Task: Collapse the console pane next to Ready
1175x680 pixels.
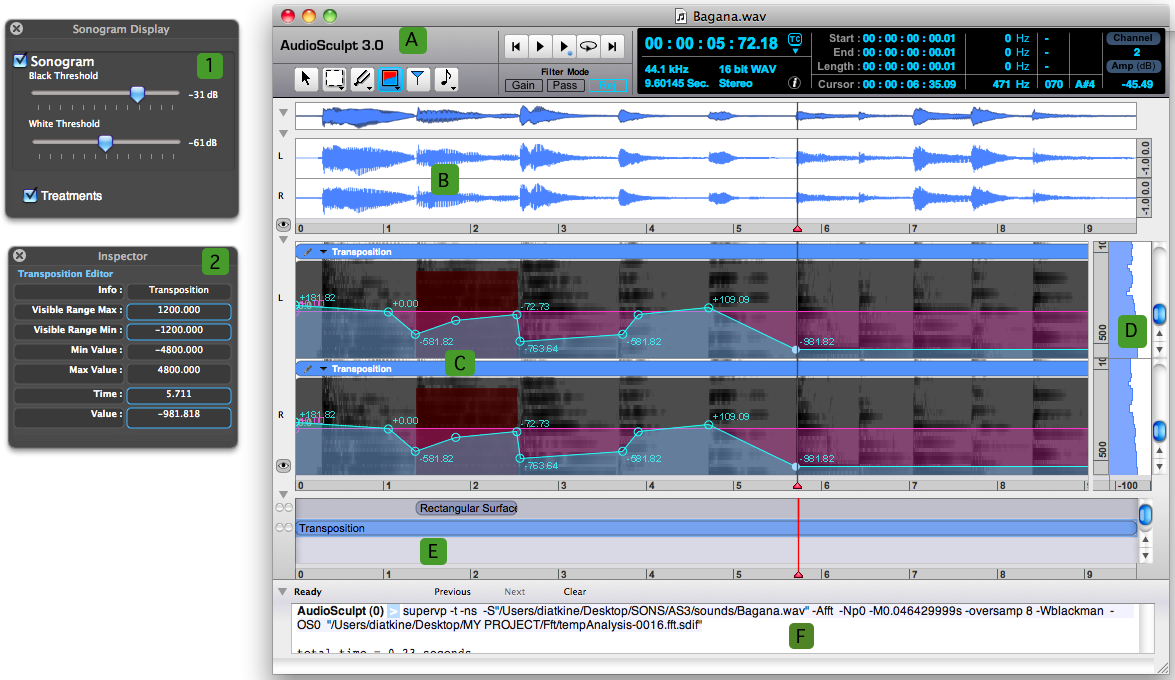Action: (x=283, y=592)
